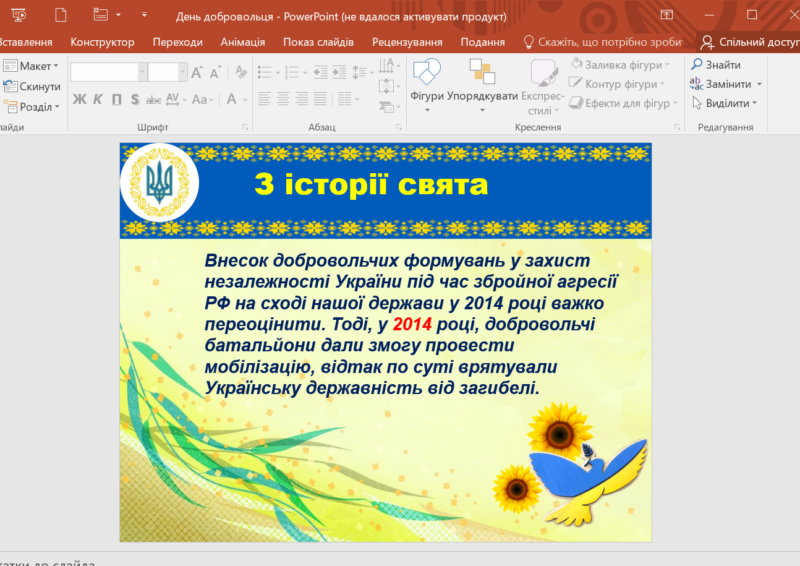Viewport: 800px width, 566px height.
Task: Click the 'Скажіть, що потрібно зробити' search field
Action: point(603,42)
